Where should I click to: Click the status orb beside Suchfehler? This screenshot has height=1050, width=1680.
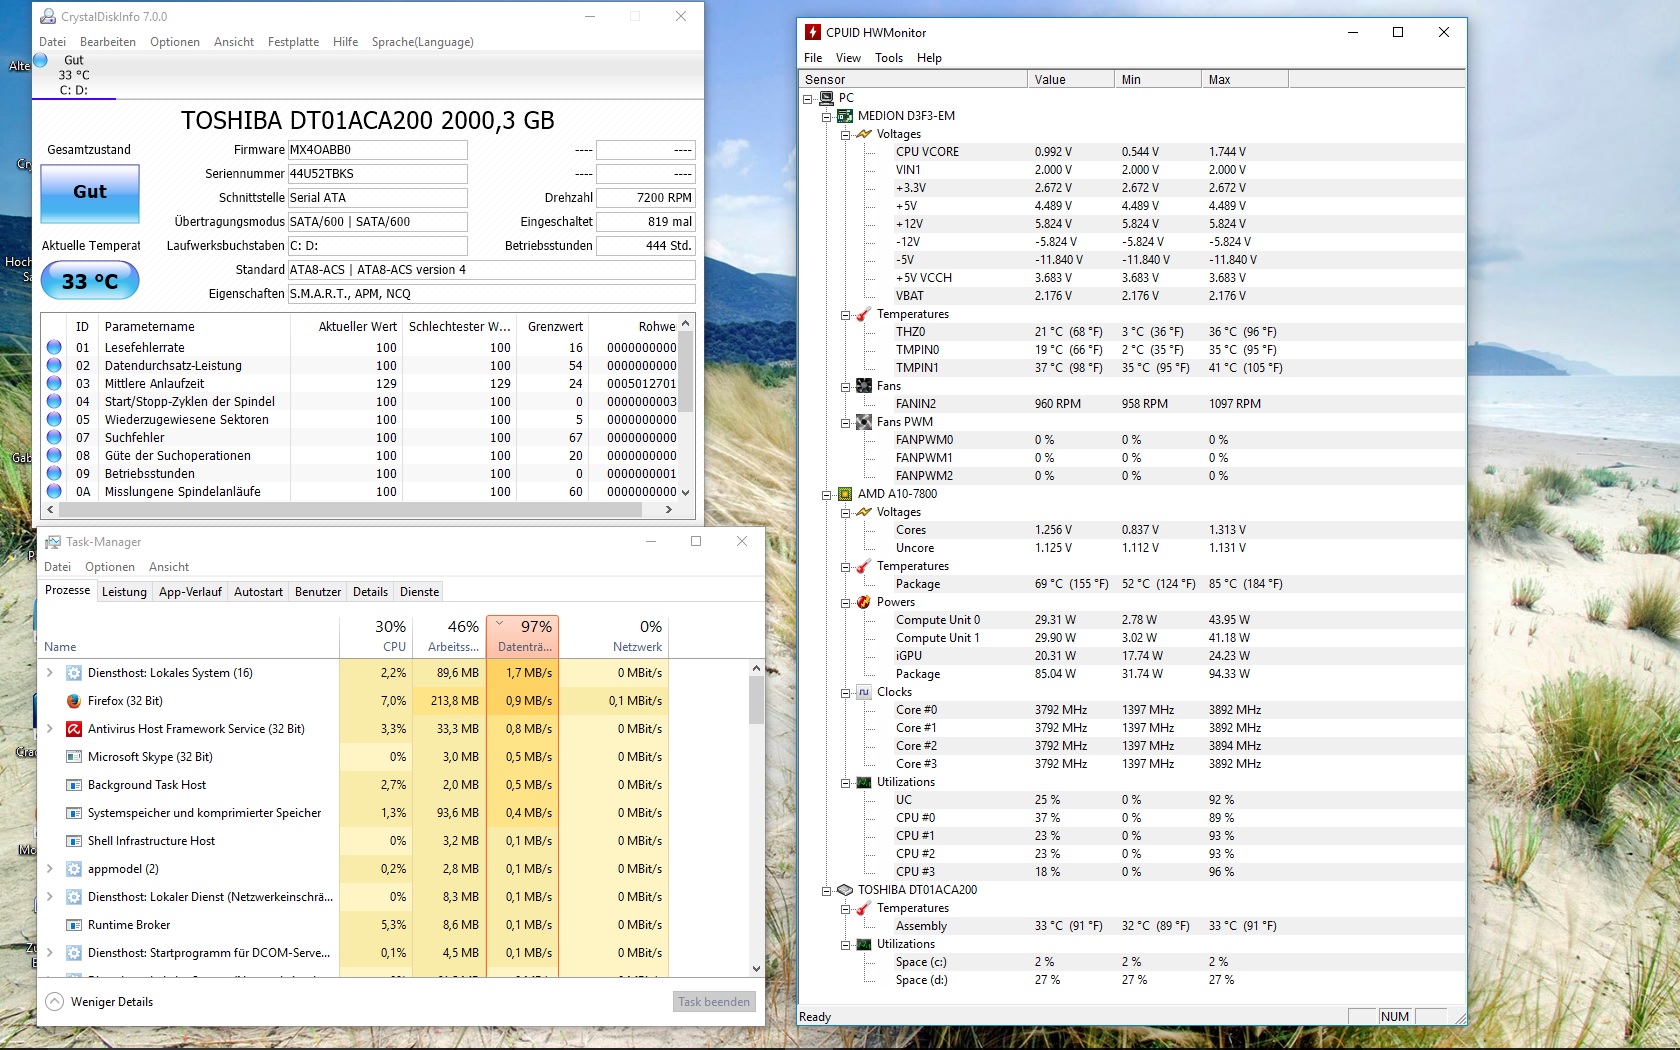point(54,438)
